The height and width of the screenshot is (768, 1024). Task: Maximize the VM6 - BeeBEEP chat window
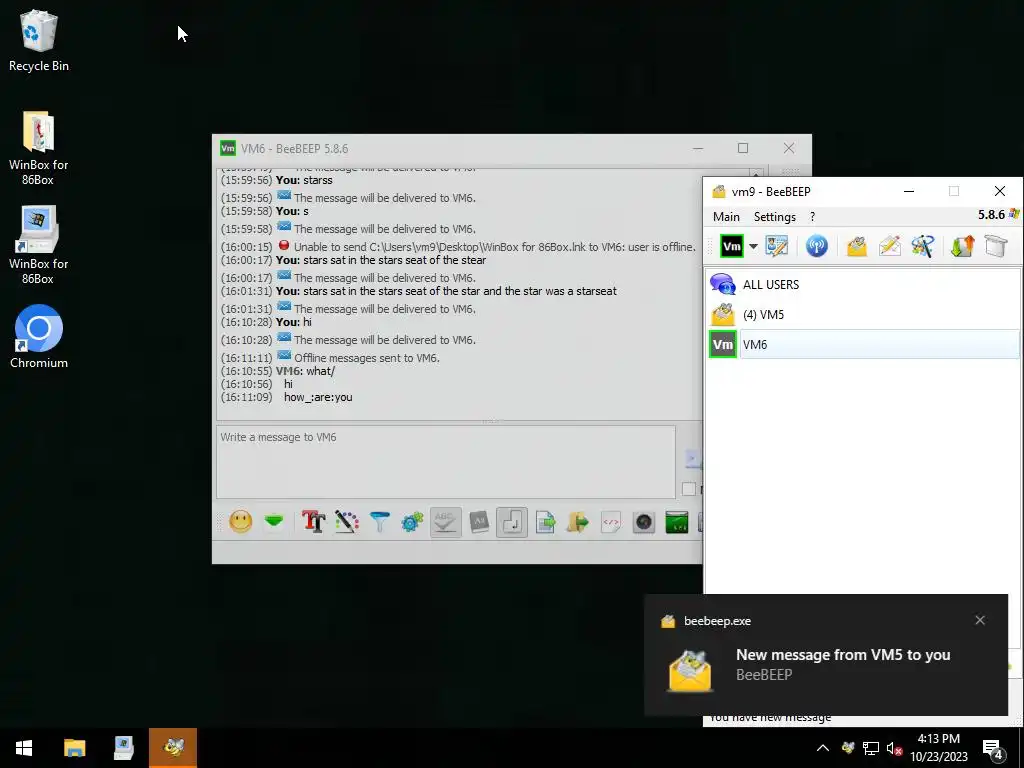click(x=743, y=148)
